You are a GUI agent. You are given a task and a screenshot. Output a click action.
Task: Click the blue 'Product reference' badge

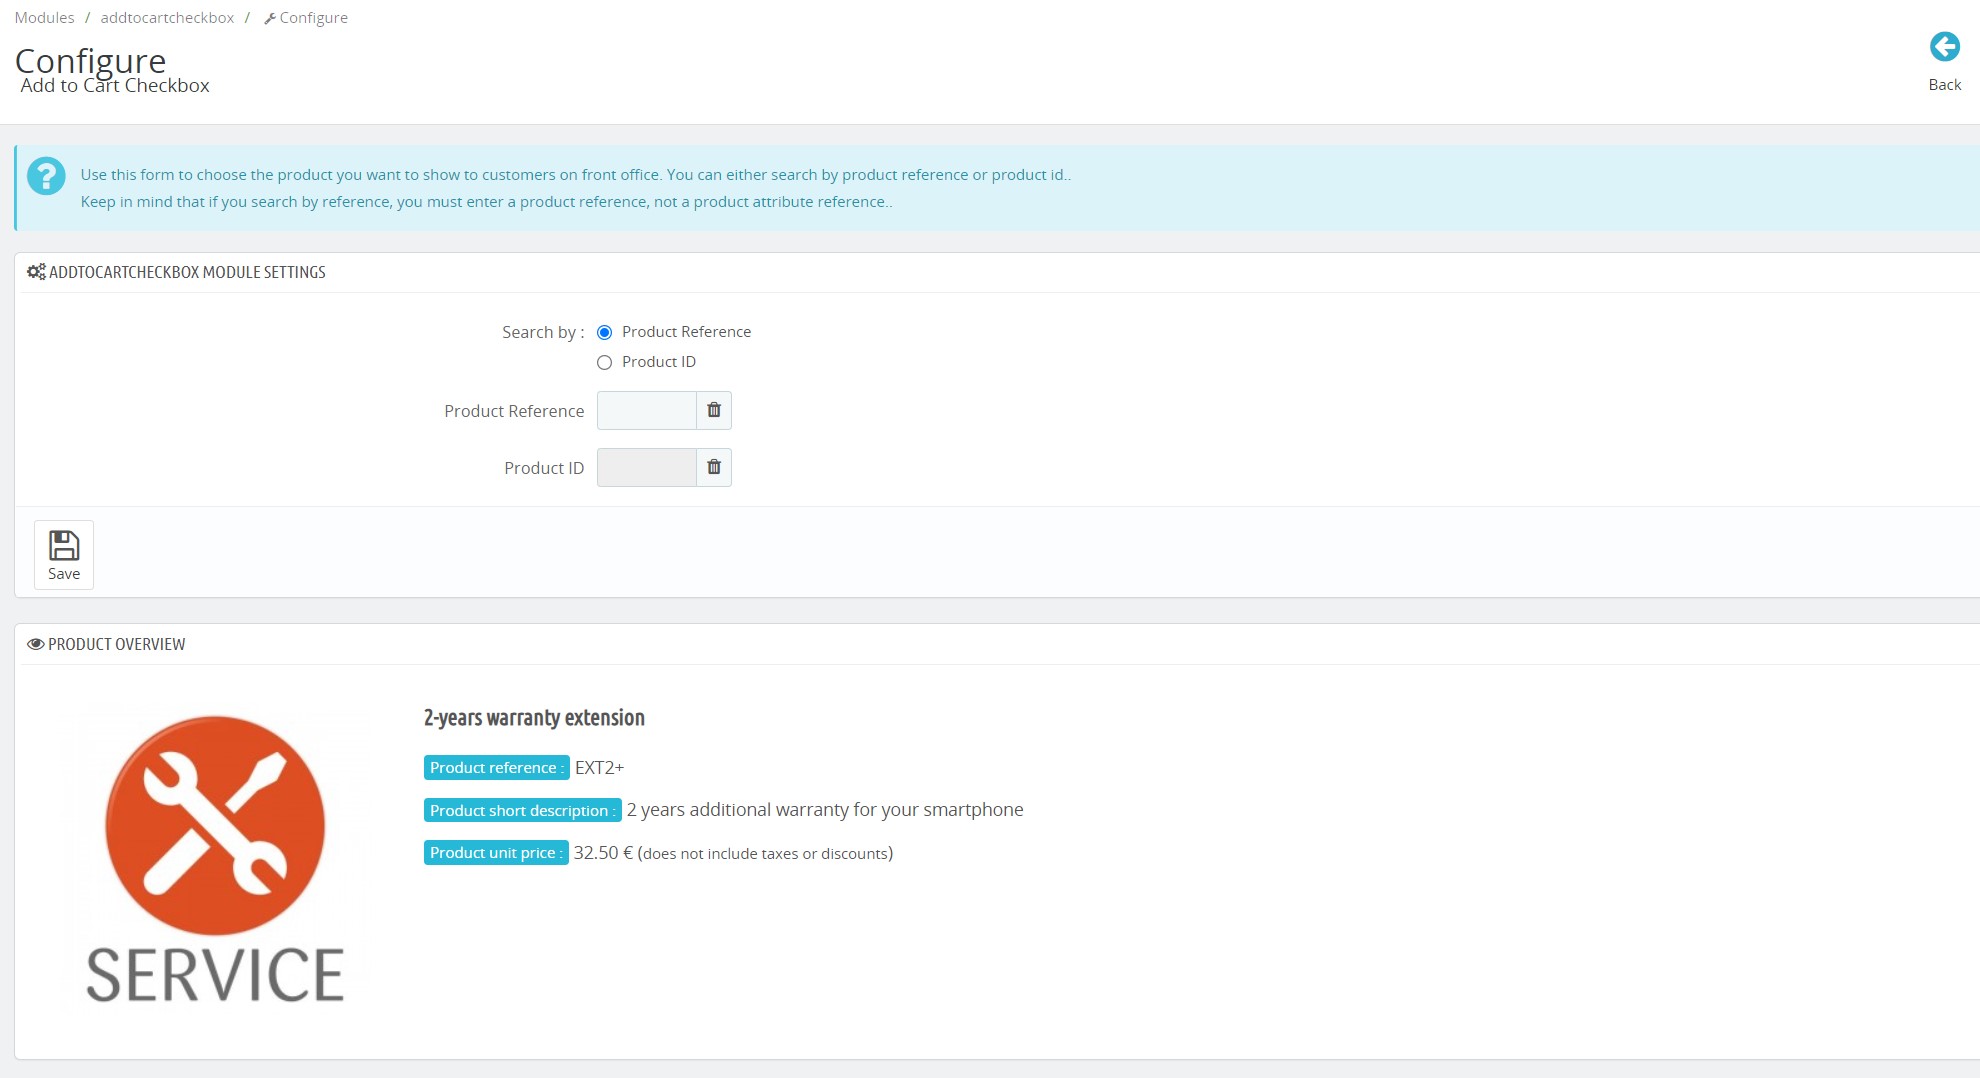click(496, 767)
